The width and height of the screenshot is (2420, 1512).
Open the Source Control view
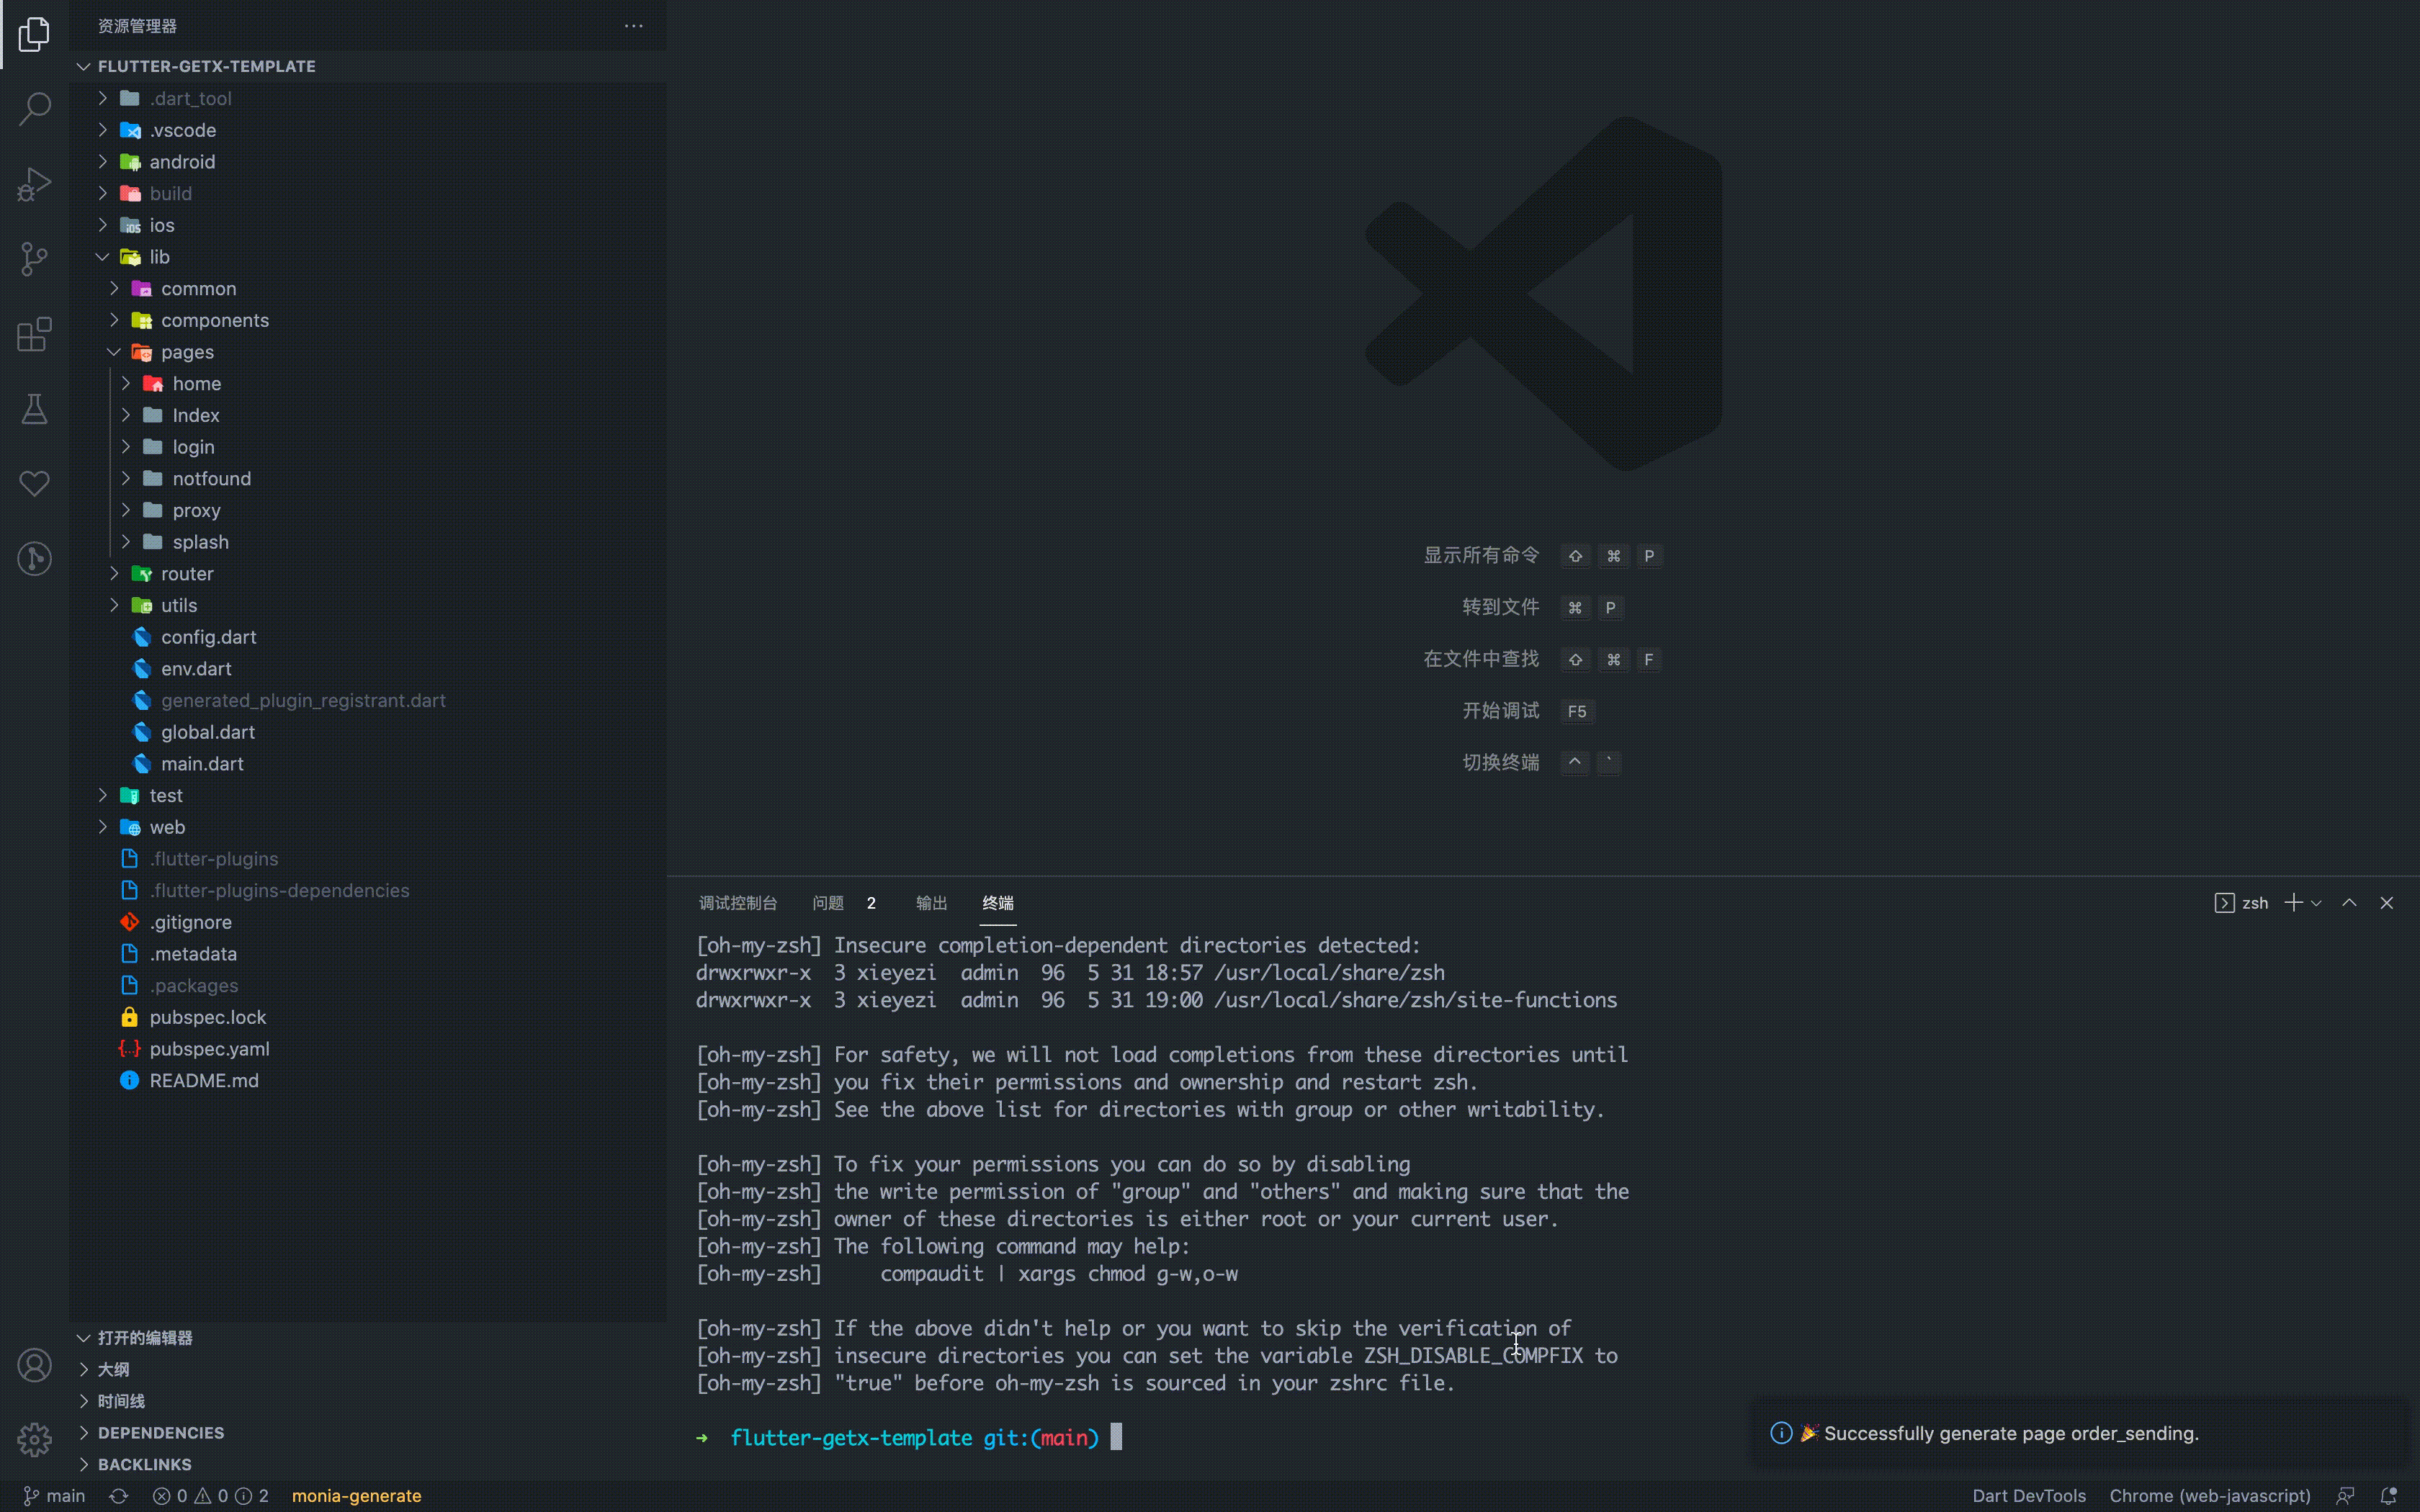coord(34,259)
